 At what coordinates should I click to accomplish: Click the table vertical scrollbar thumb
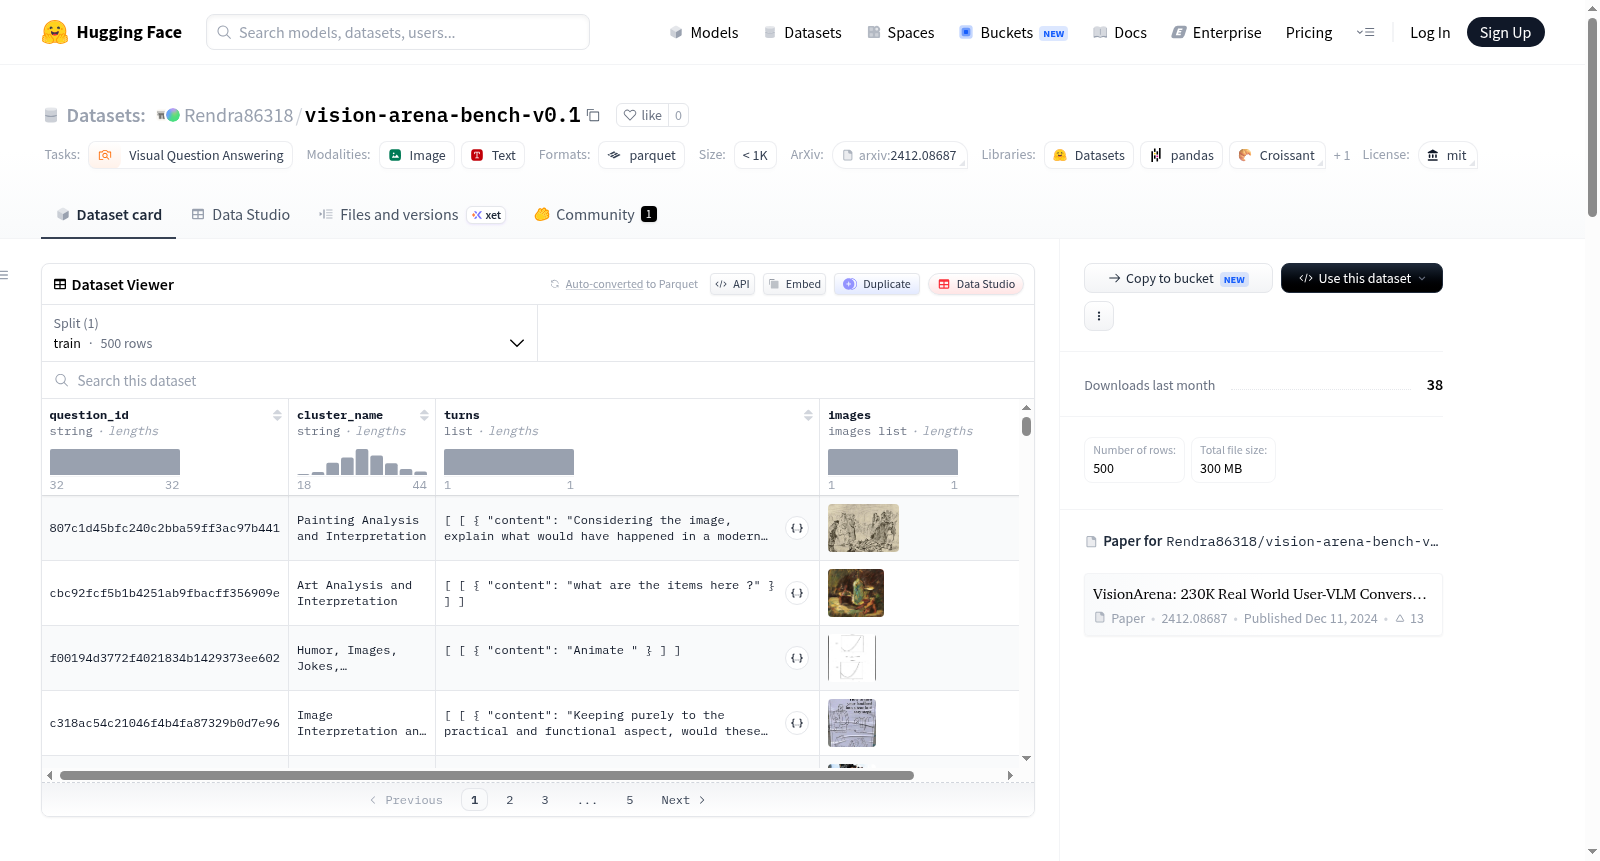(1026, 427)
